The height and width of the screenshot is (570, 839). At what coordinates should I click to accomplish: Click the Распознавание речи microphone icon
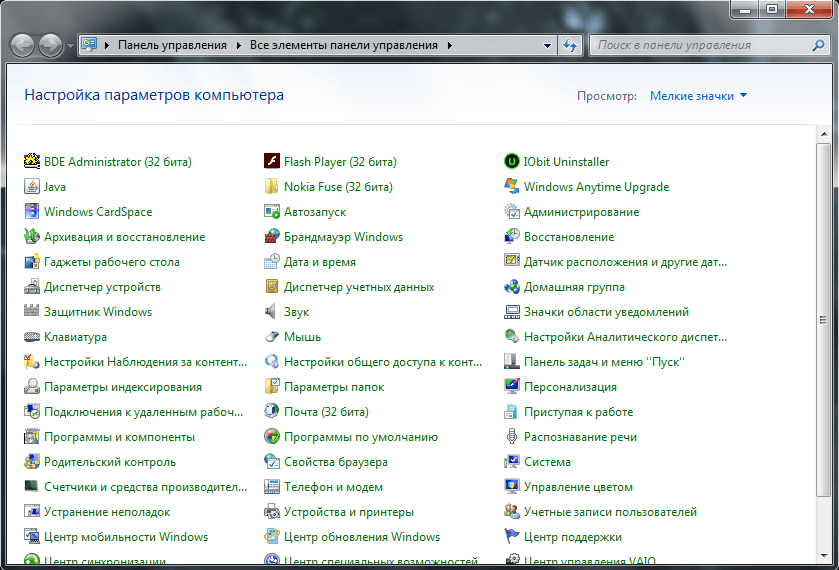[512, 437]
